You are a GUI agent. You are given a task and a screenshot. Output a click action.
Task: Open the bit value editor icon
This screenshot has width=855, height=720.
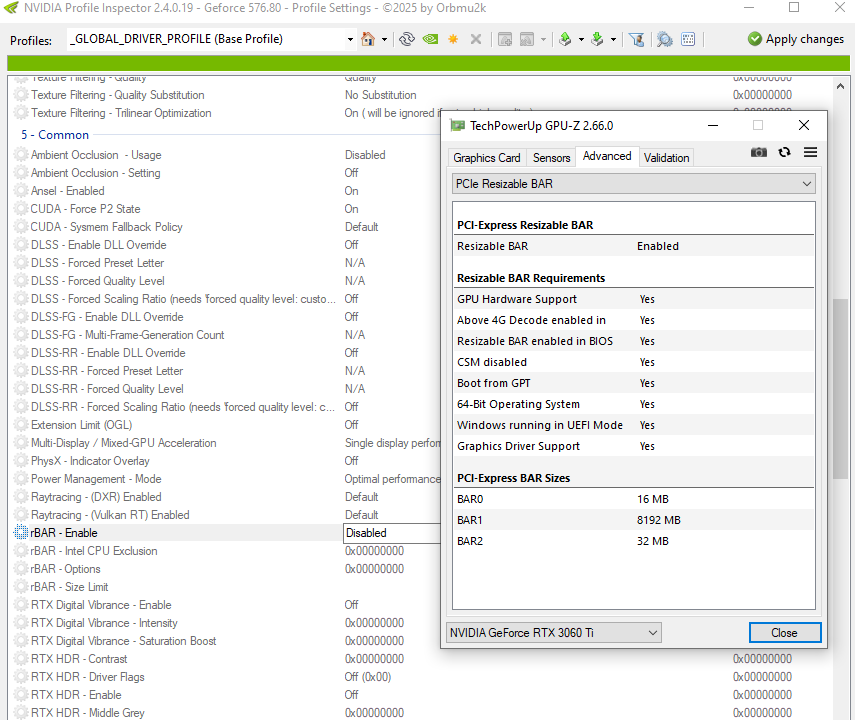[x=688, y=39]
